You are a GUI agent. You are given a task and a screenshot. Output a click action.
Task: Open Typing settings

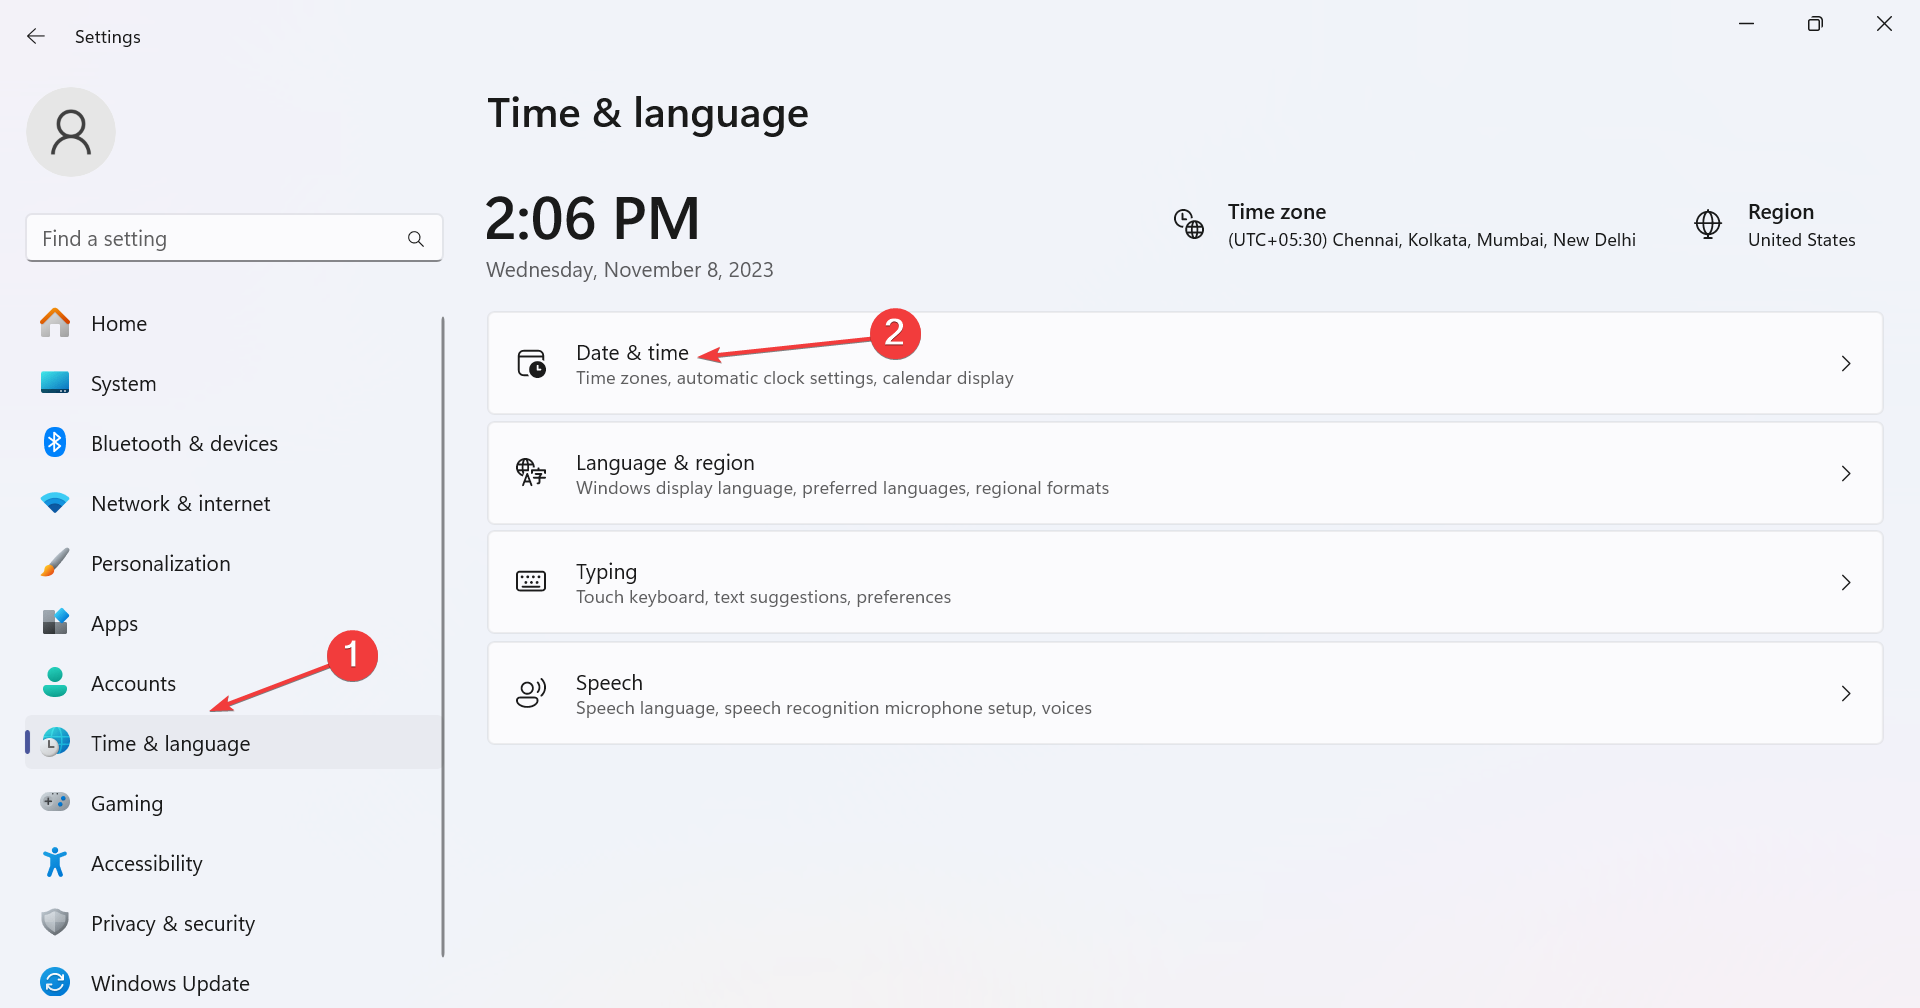click(1185, 582)
